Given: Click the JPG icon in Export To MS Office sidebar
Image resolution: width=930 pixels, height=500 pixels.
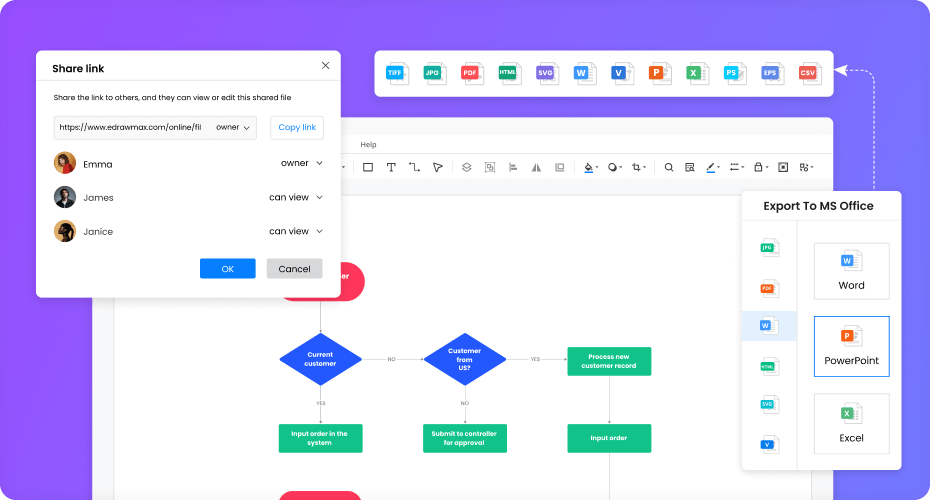Looking at the screenshot, I should pyautogui.click(x=769, y=247).
